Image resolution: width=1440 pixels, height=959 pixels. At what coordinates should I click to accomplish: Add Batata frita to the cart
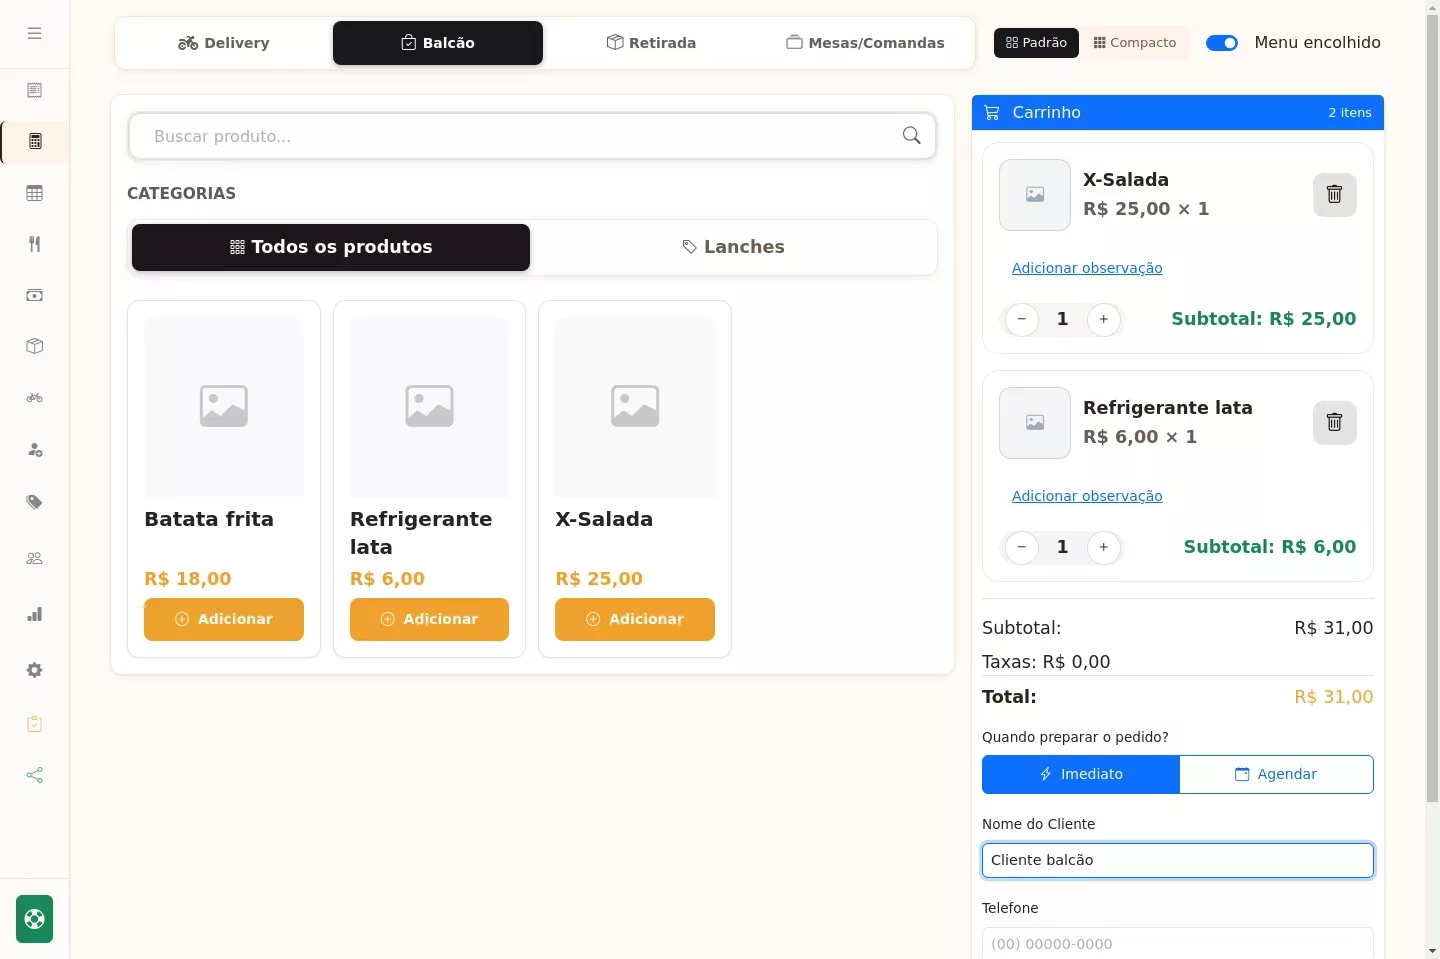tap(224, 619)
